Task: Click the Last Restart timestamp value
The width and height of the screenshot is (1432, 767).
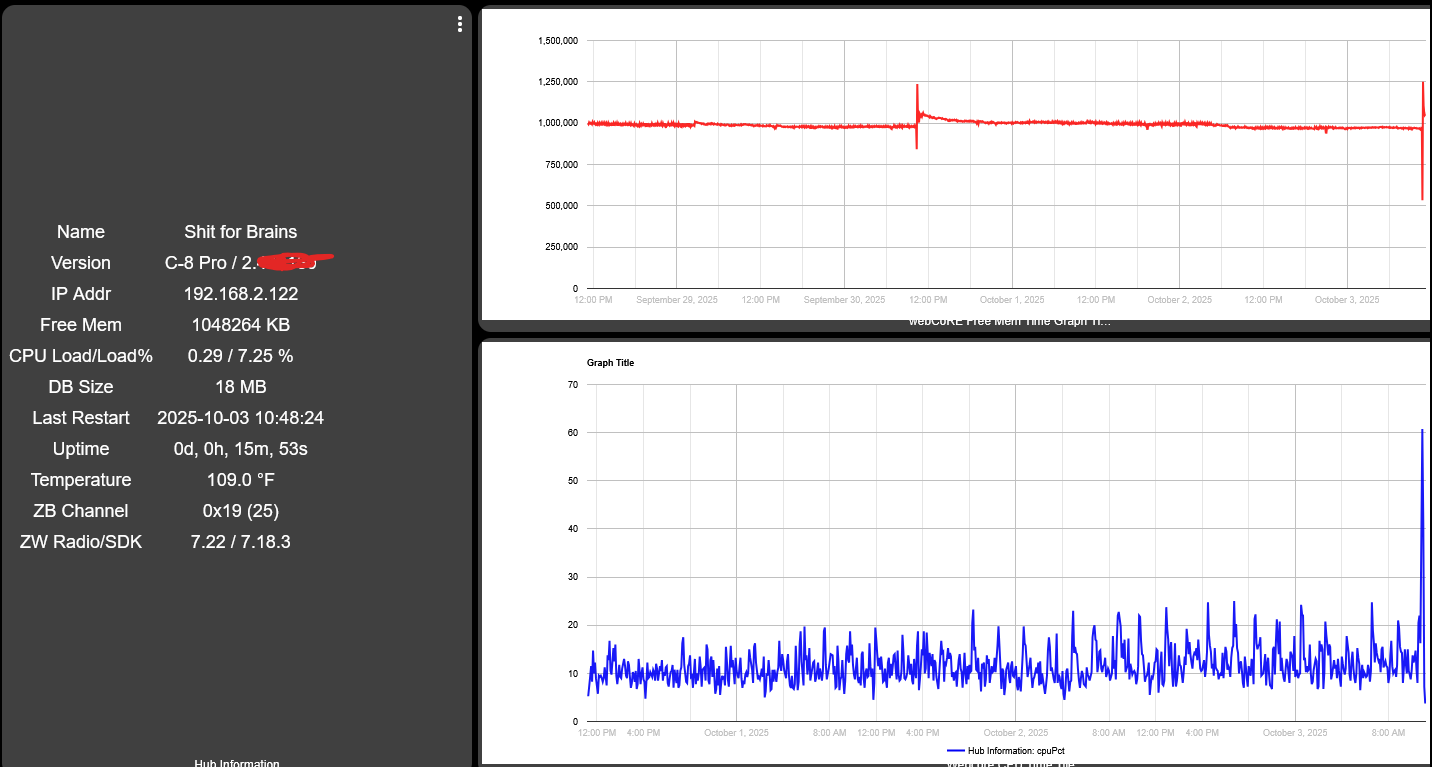Action: click(x=240, y=418)
